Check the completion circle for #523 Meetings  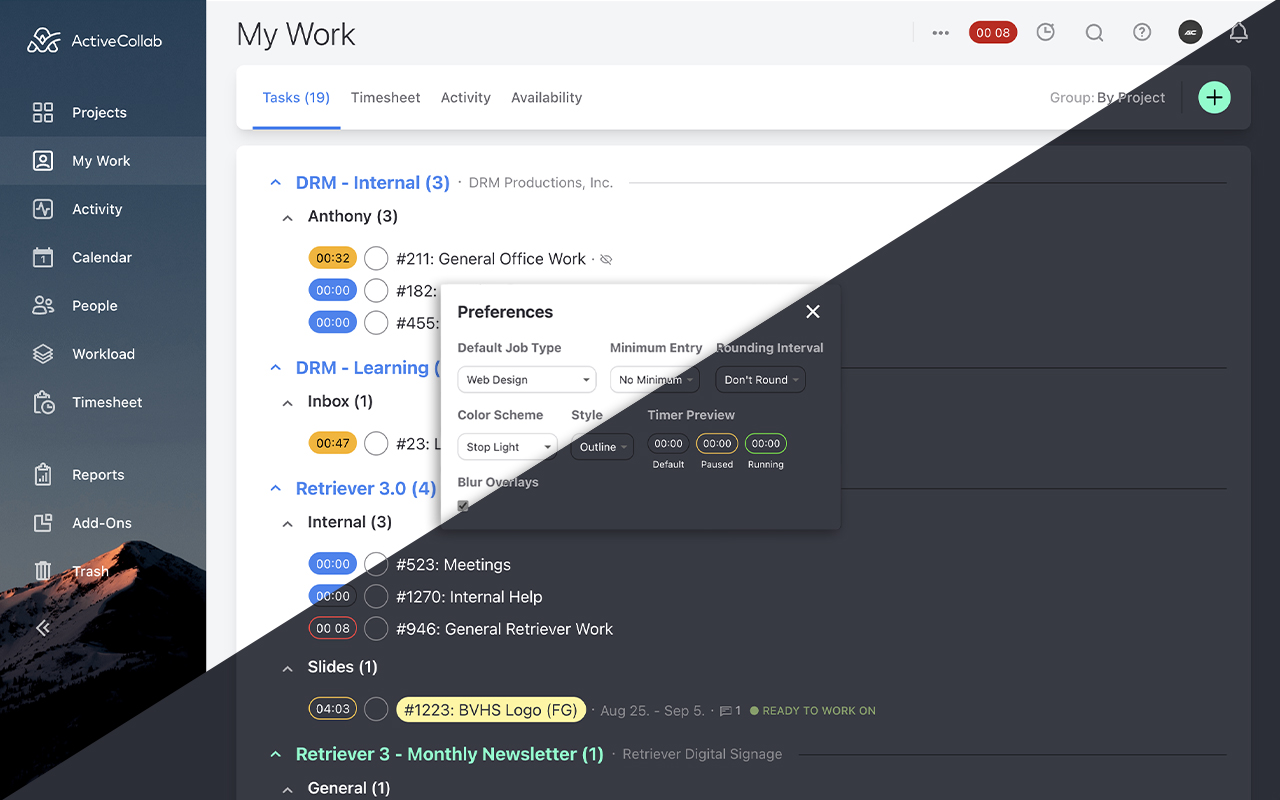(x=376, y=563)
